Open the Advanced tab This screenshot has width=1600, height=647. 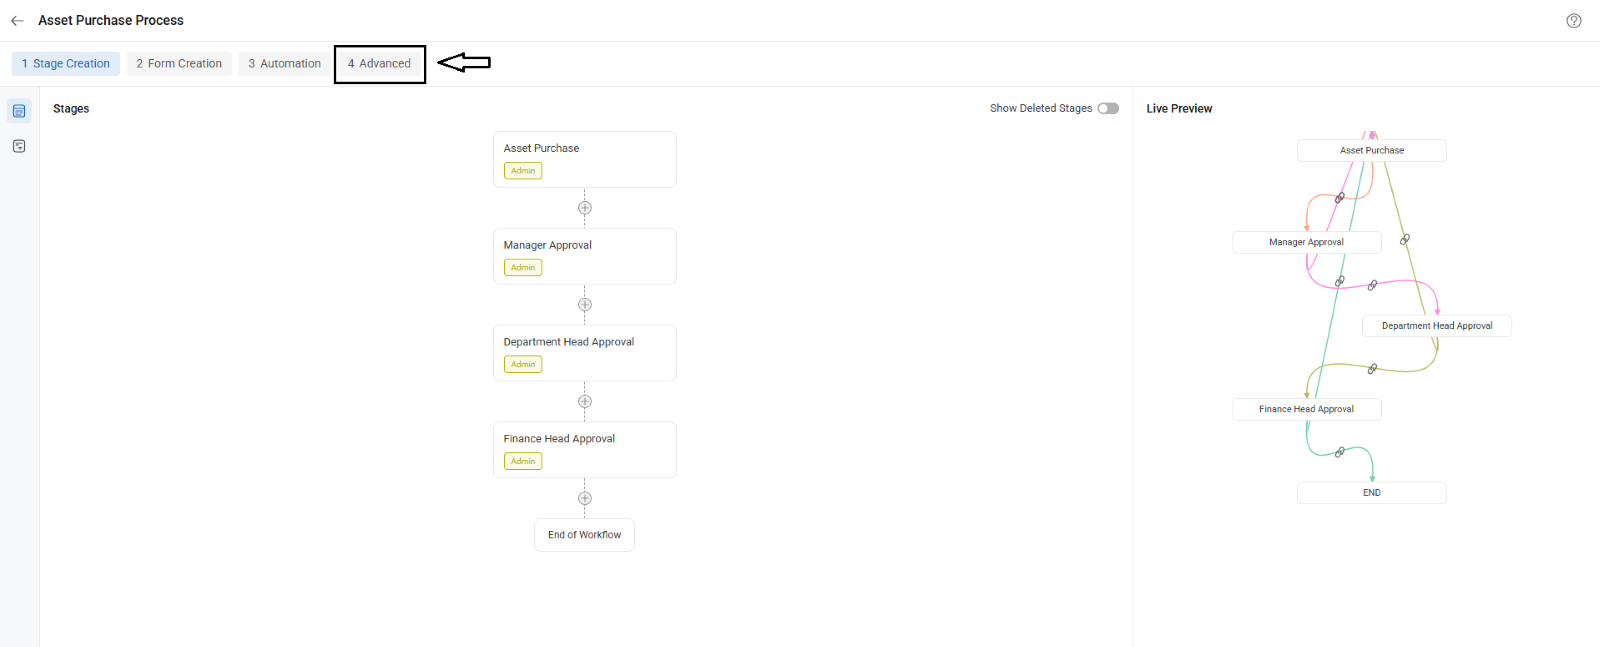pos(379,64)
